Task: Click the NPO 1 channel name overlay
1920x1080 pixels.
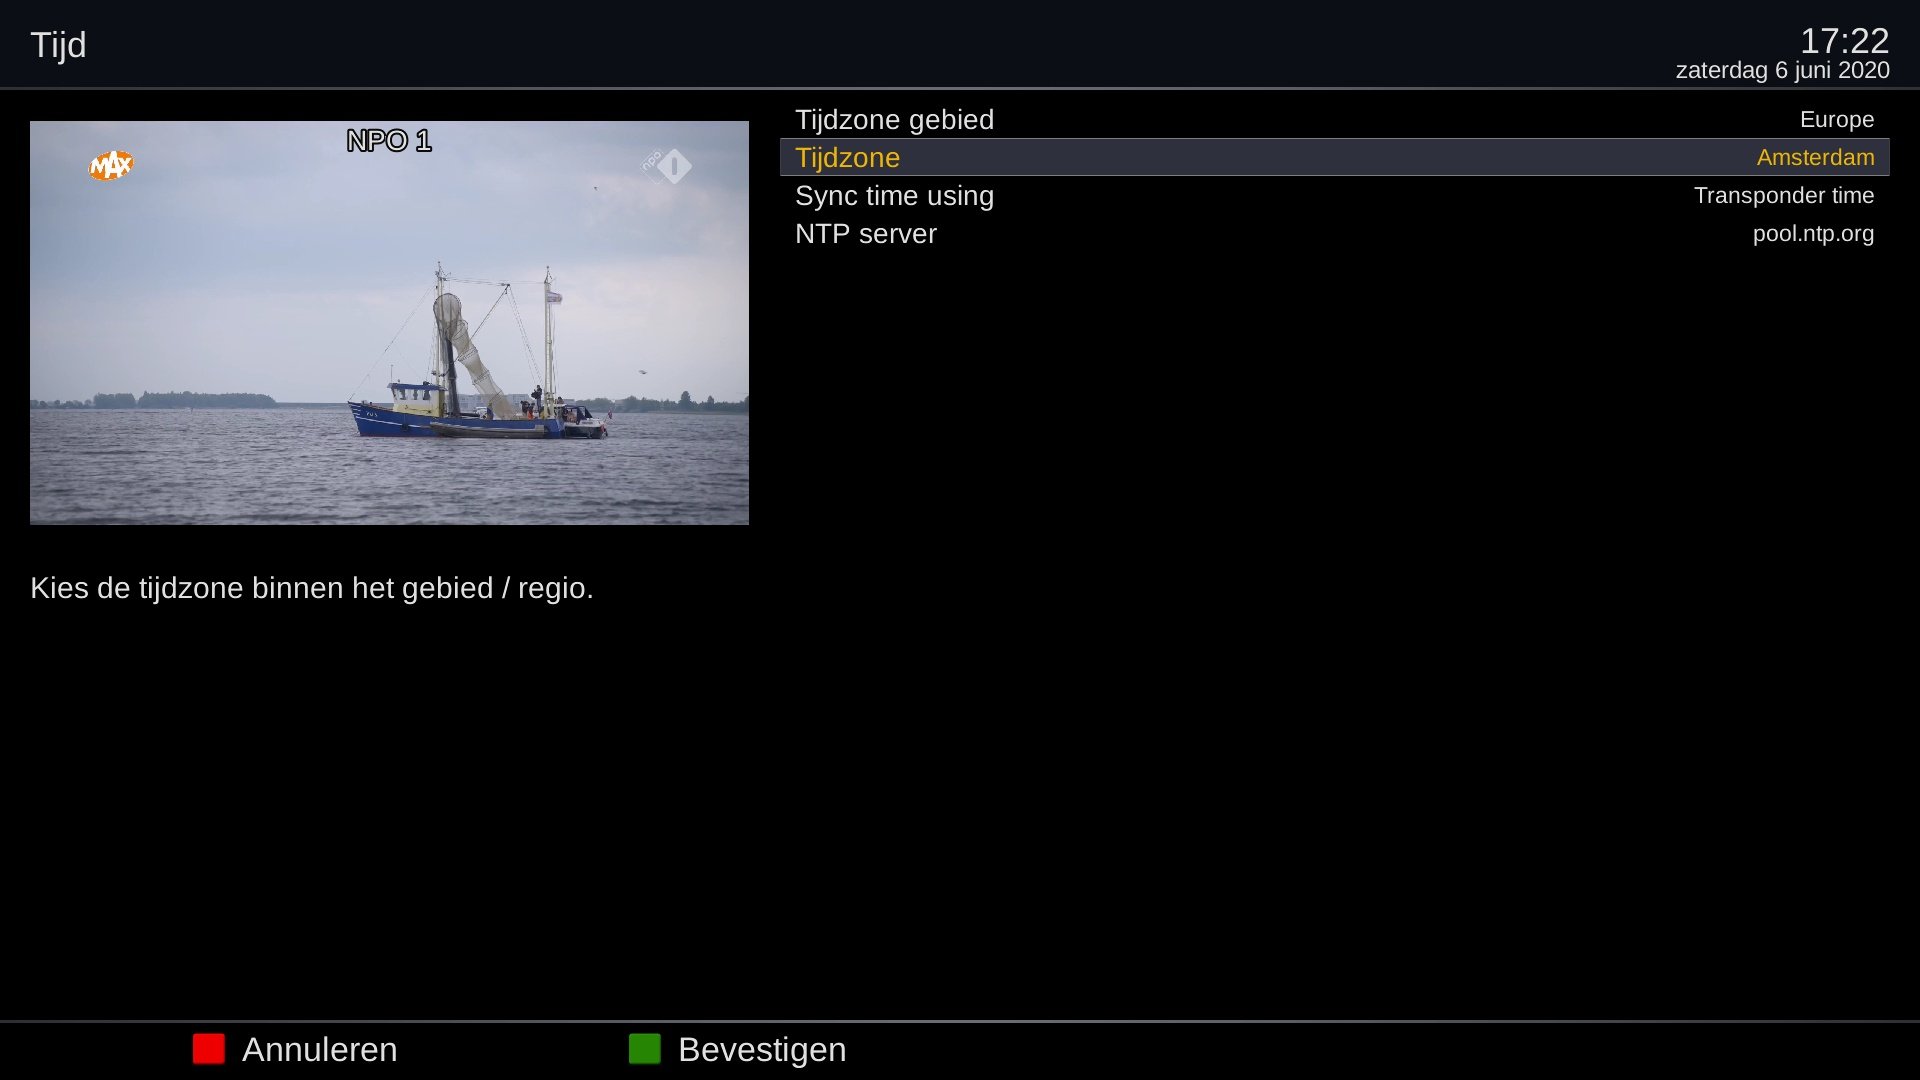Action: tap(389, 141)
